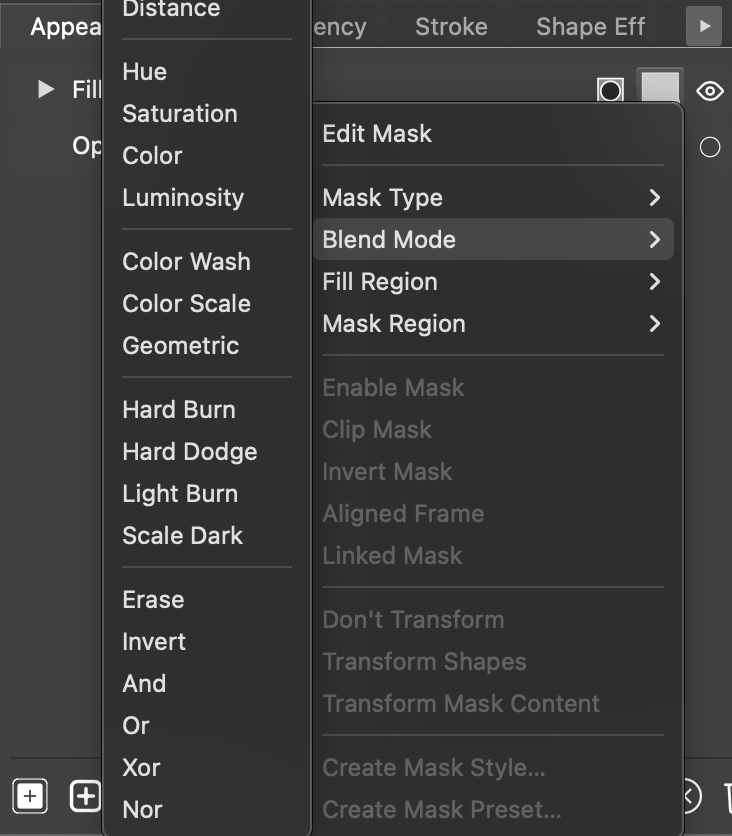Choose the Color Wash blend mode
The height and width of the screenshot is (836, 732).
click(x=186, y=262)
